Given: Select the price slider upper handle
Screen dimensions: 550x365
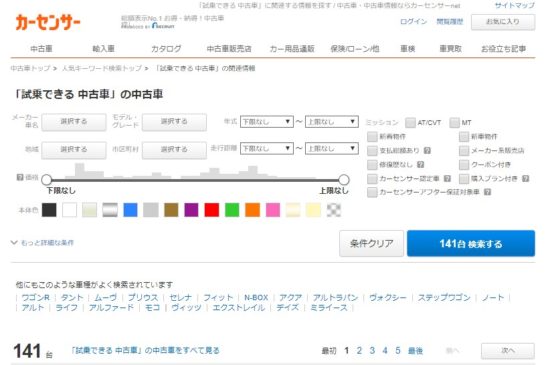Looking at the screenshot, I should tap(344, 180).
